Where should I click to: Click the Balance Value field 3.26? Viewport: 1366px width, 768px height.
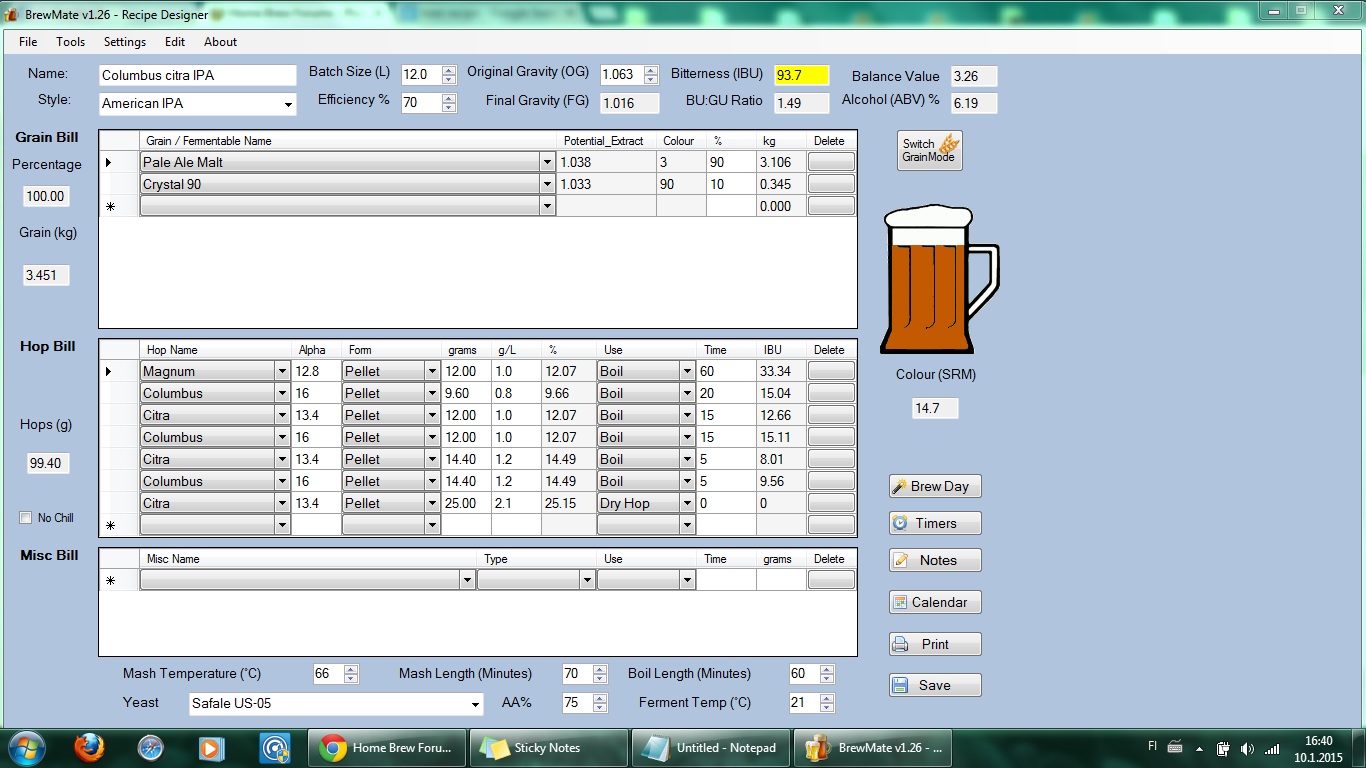click(x=974, y=76)
